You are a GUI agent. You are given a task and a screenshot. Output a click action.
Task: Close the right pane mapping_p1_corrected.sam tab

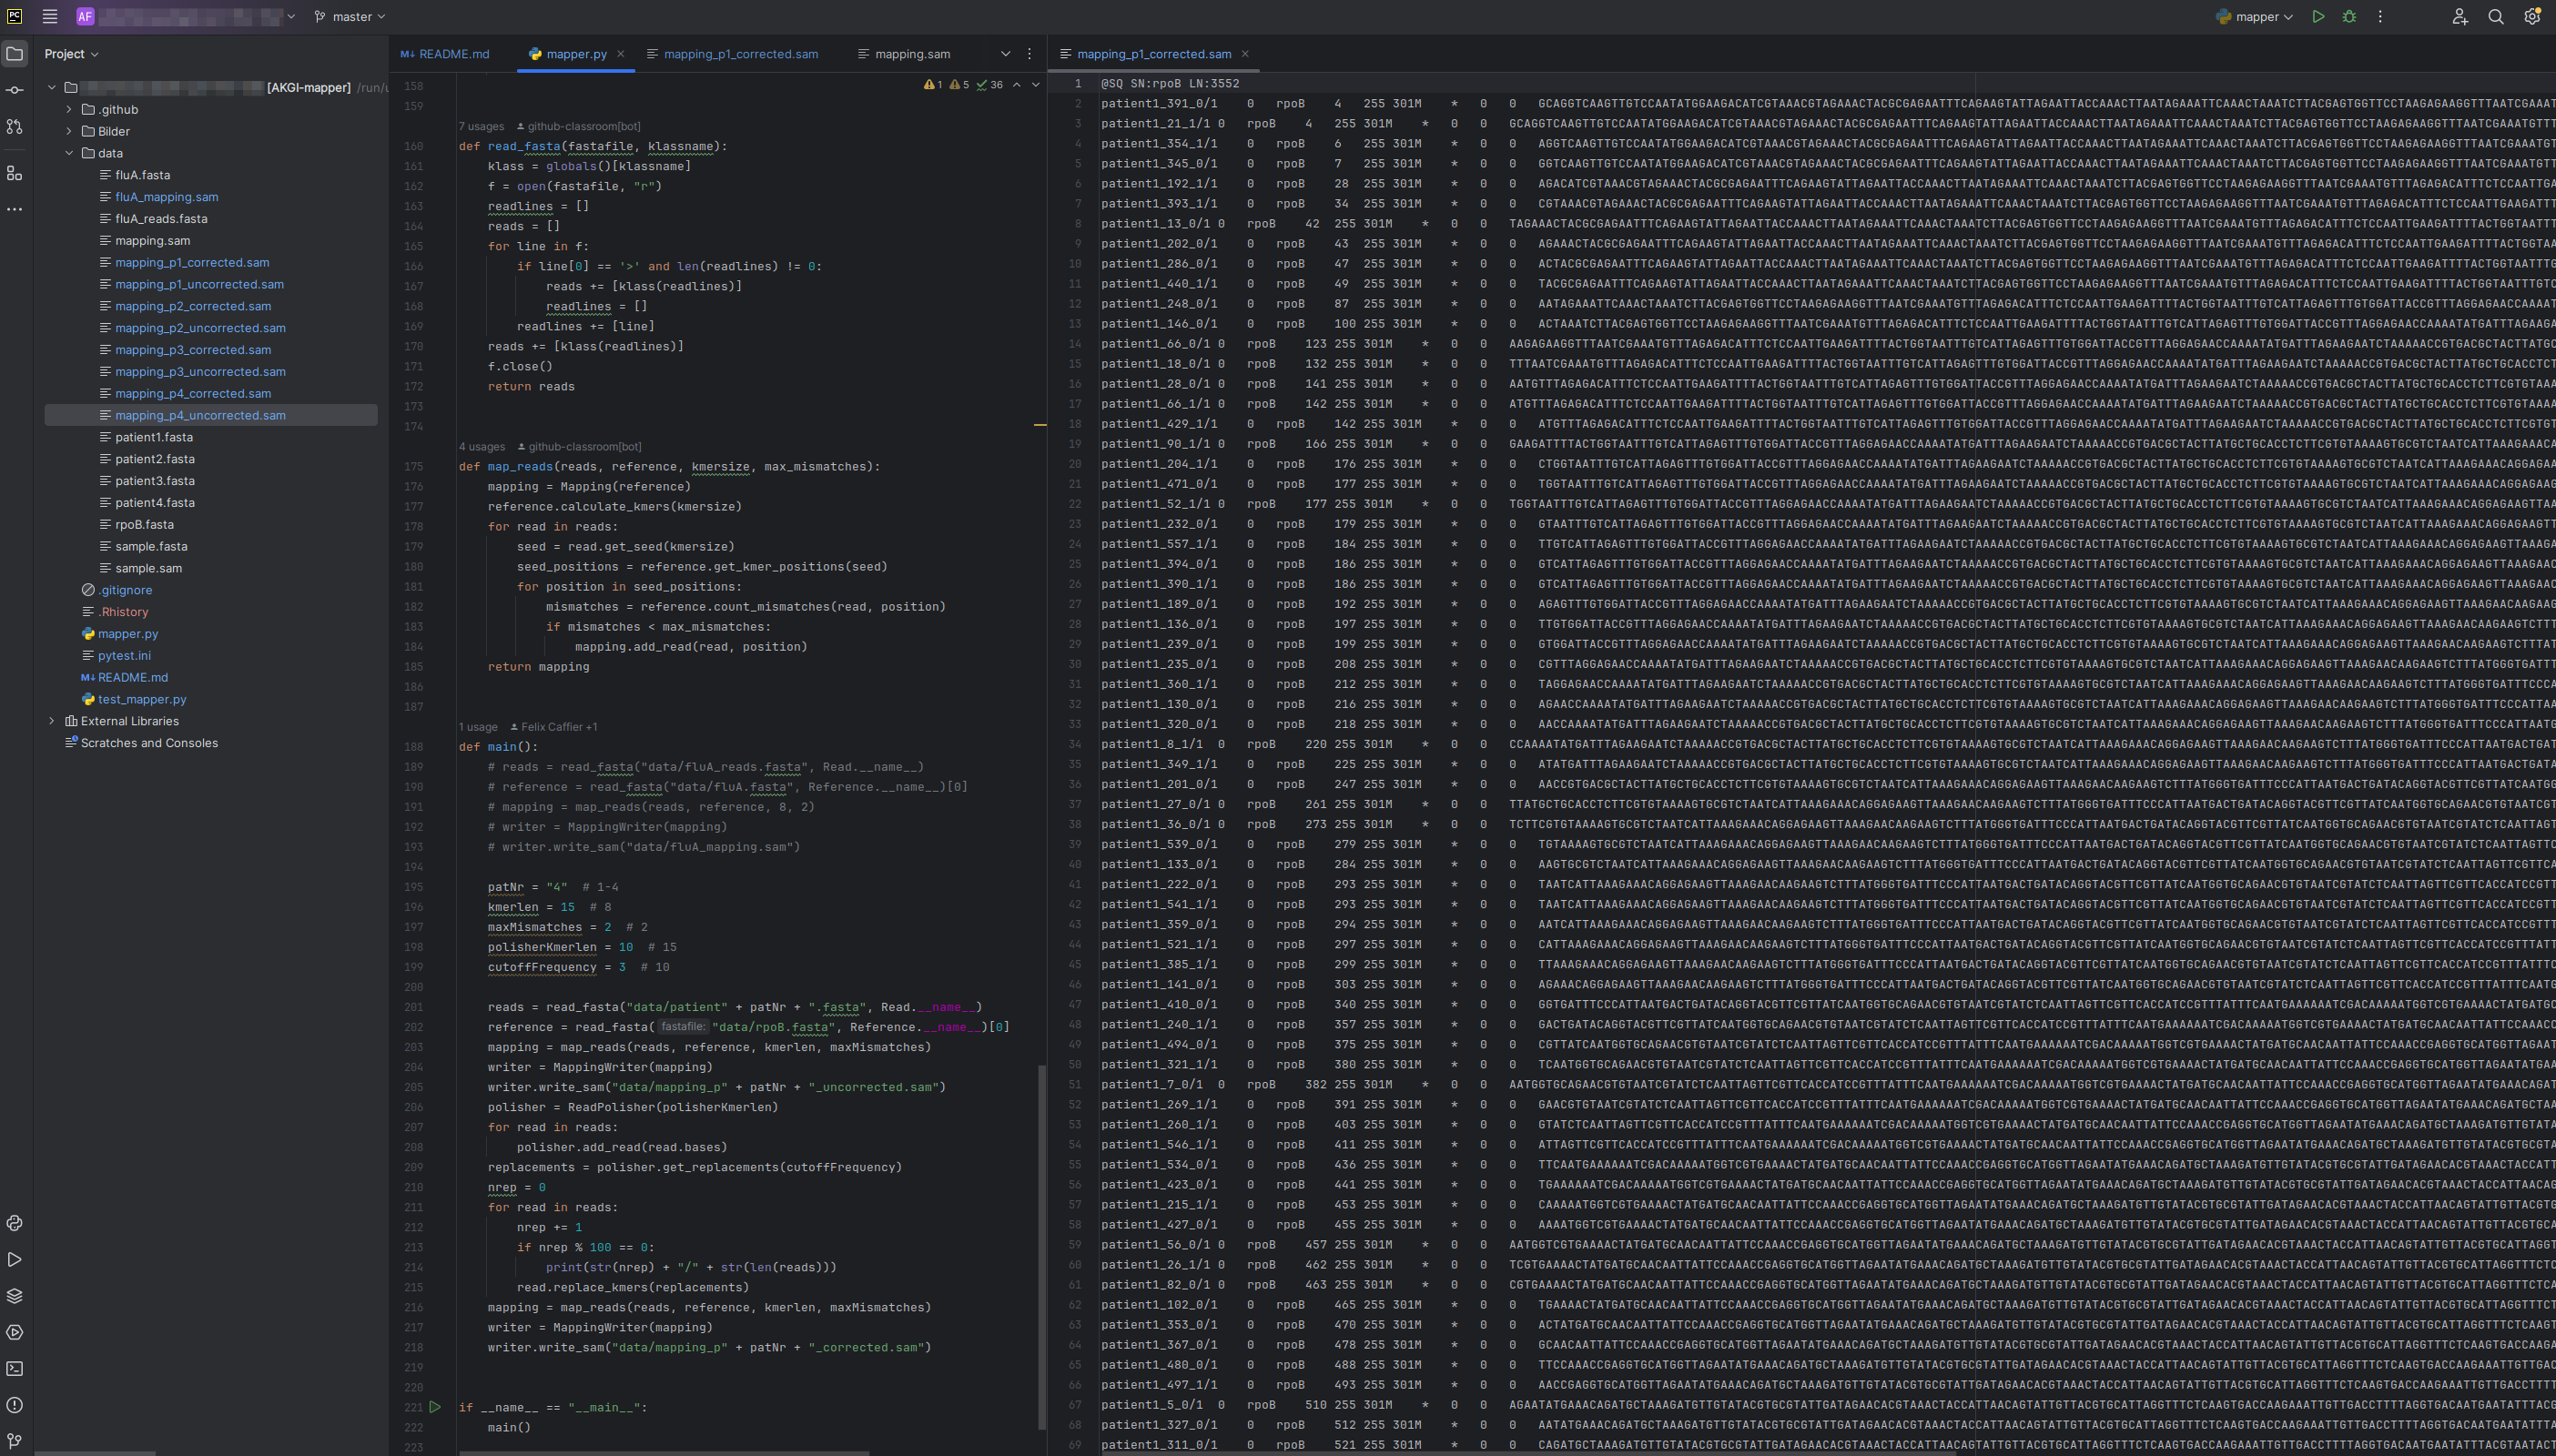point(1245,54)
